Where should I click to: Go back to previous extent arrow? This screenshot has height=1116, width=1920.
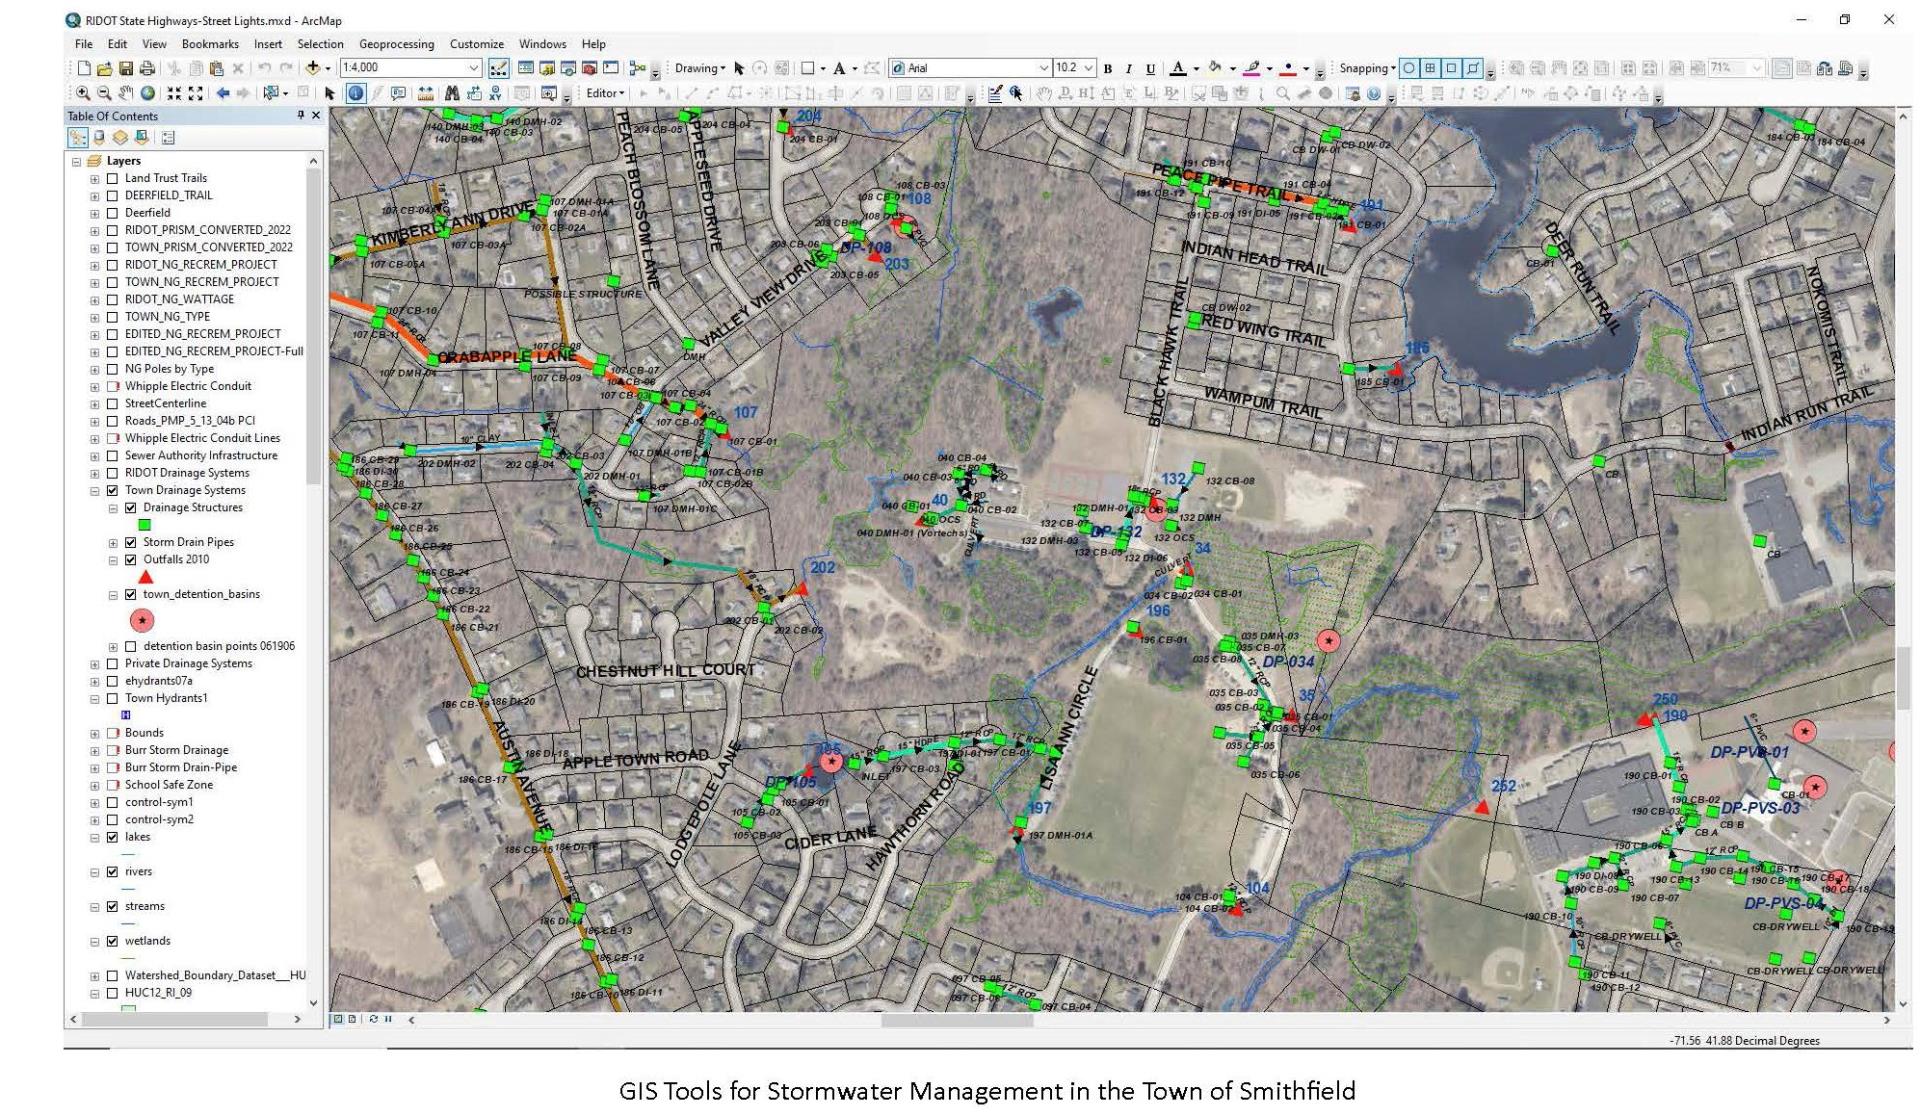(x=222, y=94)
